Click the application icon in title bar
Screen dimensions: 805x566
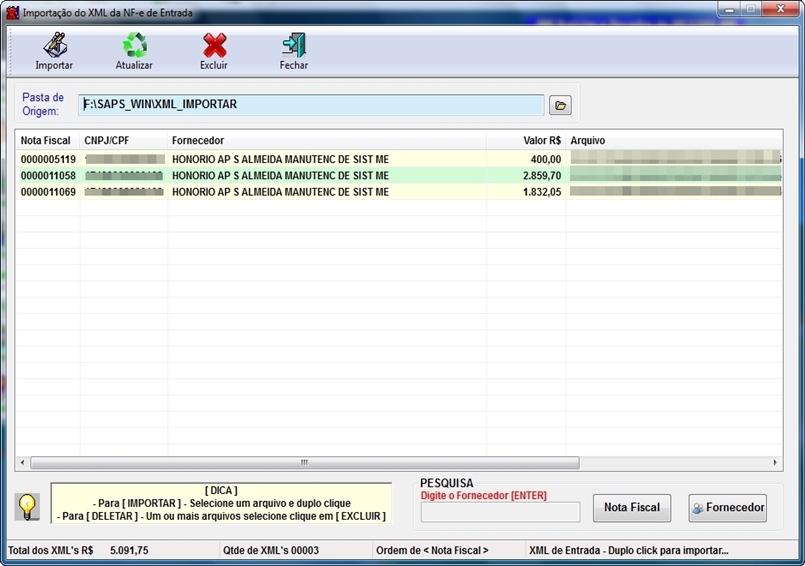click(x=13, y=13)
